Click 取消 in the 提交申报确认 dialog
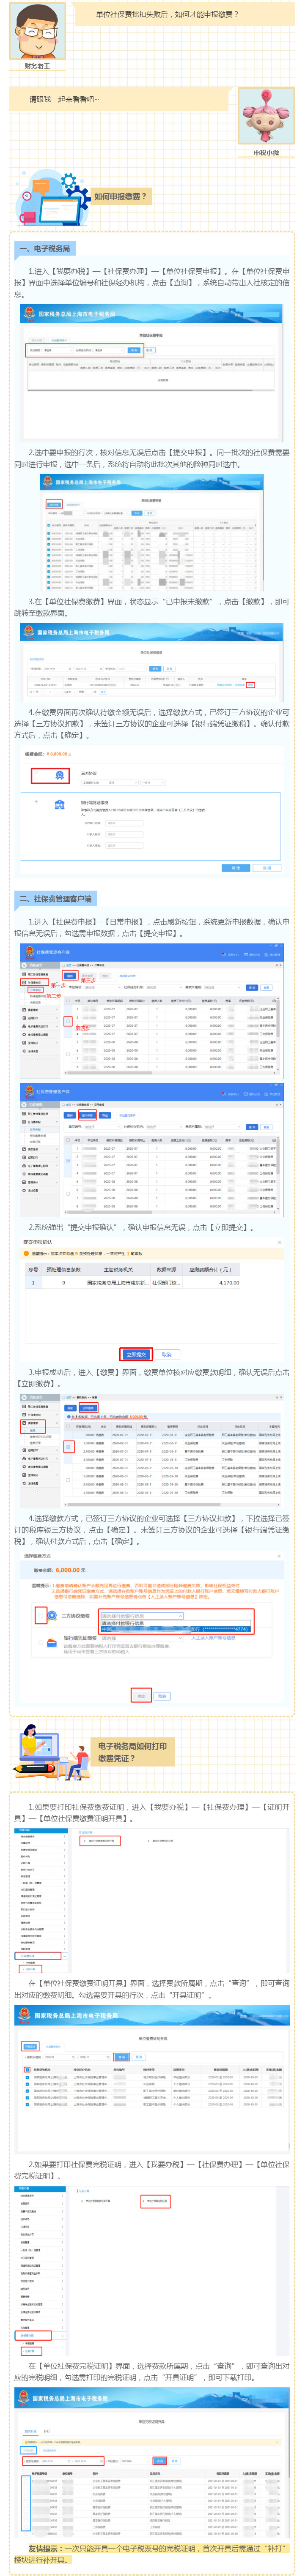 coord(167,1354)
